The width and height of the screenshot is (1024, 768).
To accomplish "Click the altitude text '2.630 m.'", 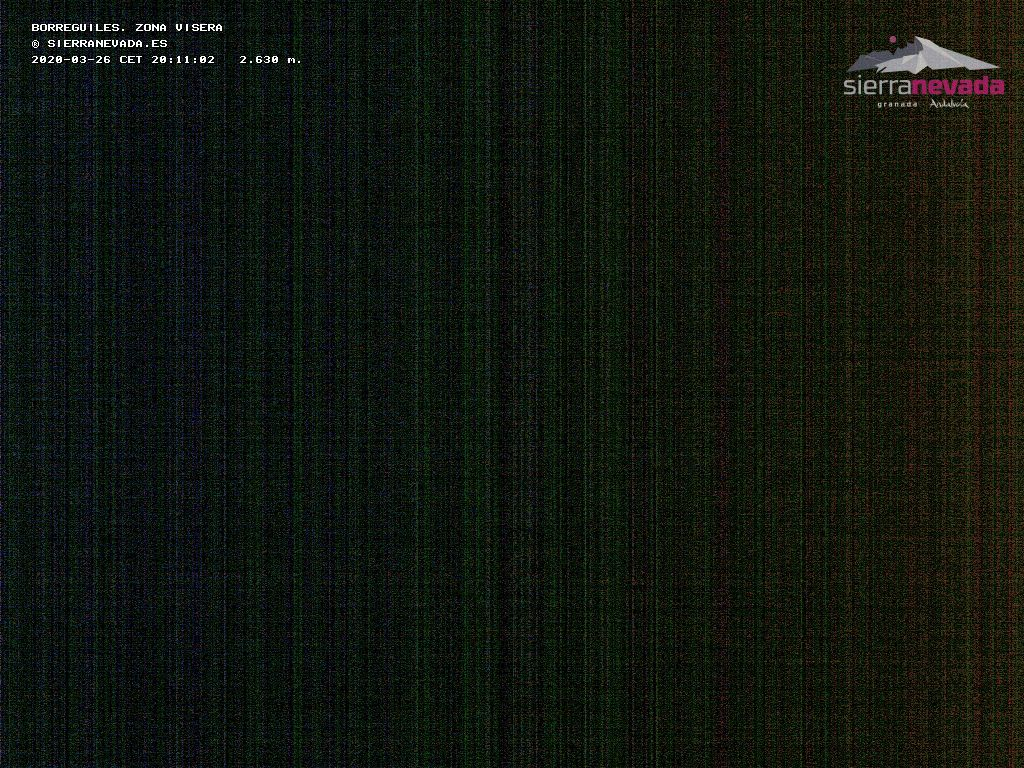I will pyautogui.click(x=270, y=59).
